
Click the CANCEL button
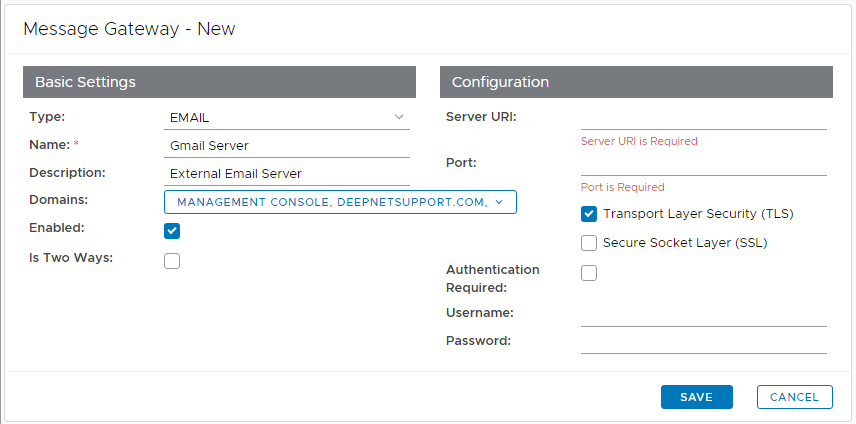pos(794,397)
